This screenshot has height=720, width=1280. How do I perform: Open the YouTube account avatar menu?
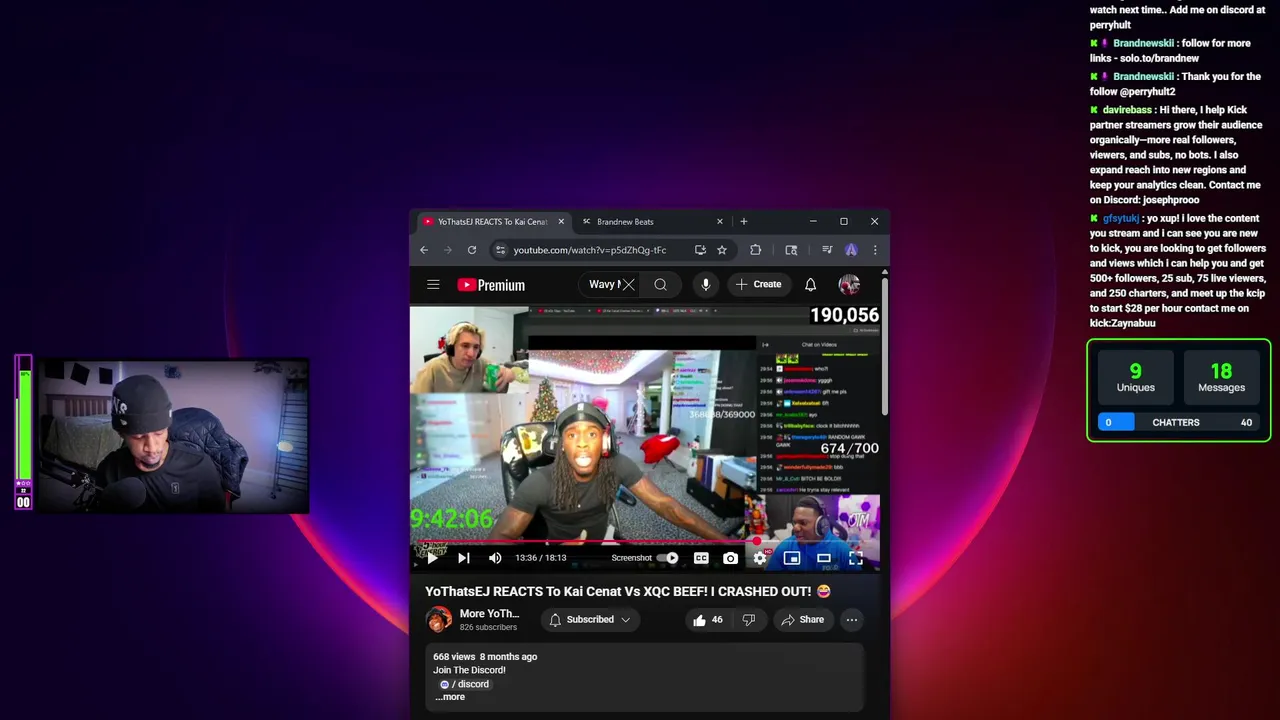tap(849, 285)
